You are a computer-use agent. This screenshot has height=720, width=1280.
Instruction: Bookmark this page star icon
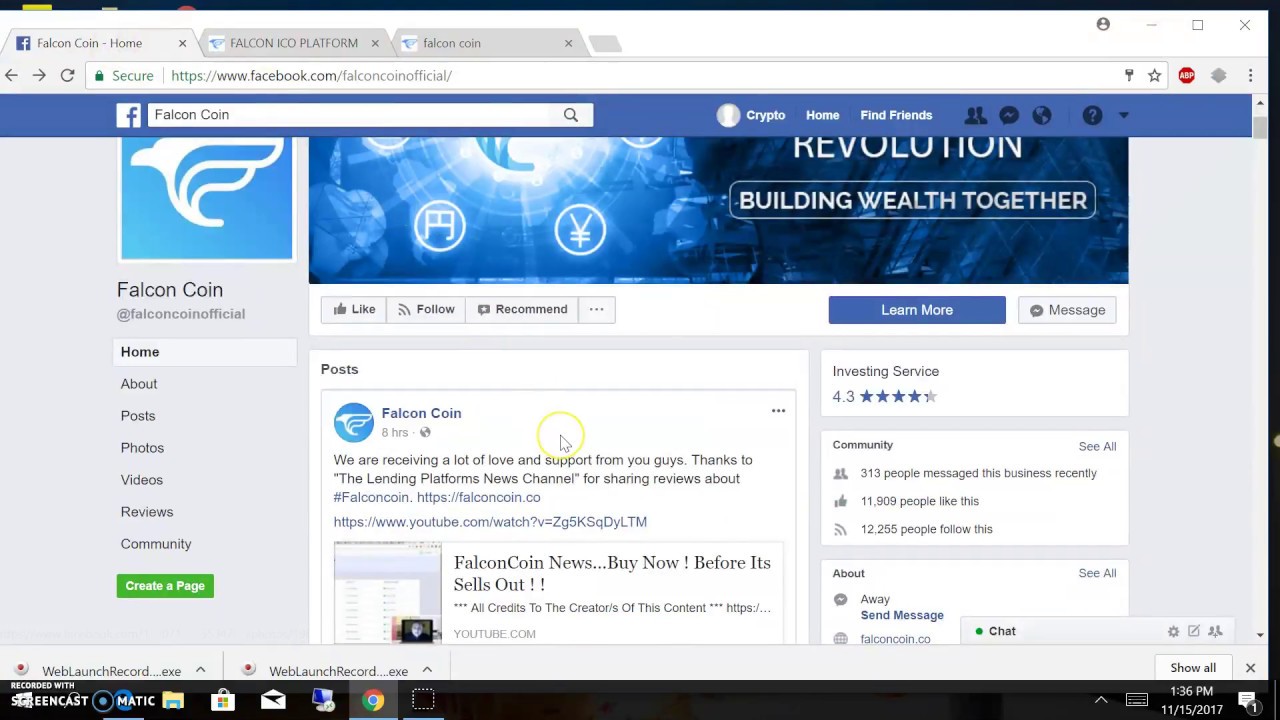1154,75
